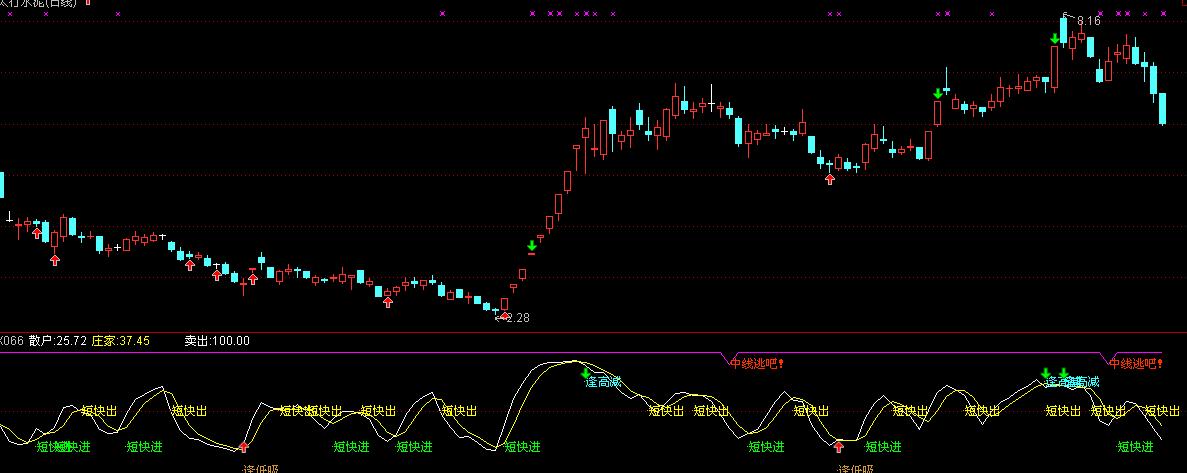
Task: Select the 庄家:37.45 indicator value
Action: (120, 341)
